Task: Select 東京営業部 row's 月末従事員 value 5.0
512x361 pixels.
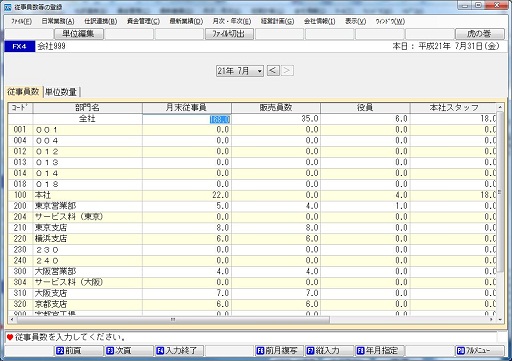Action: (x=187, y=206)
